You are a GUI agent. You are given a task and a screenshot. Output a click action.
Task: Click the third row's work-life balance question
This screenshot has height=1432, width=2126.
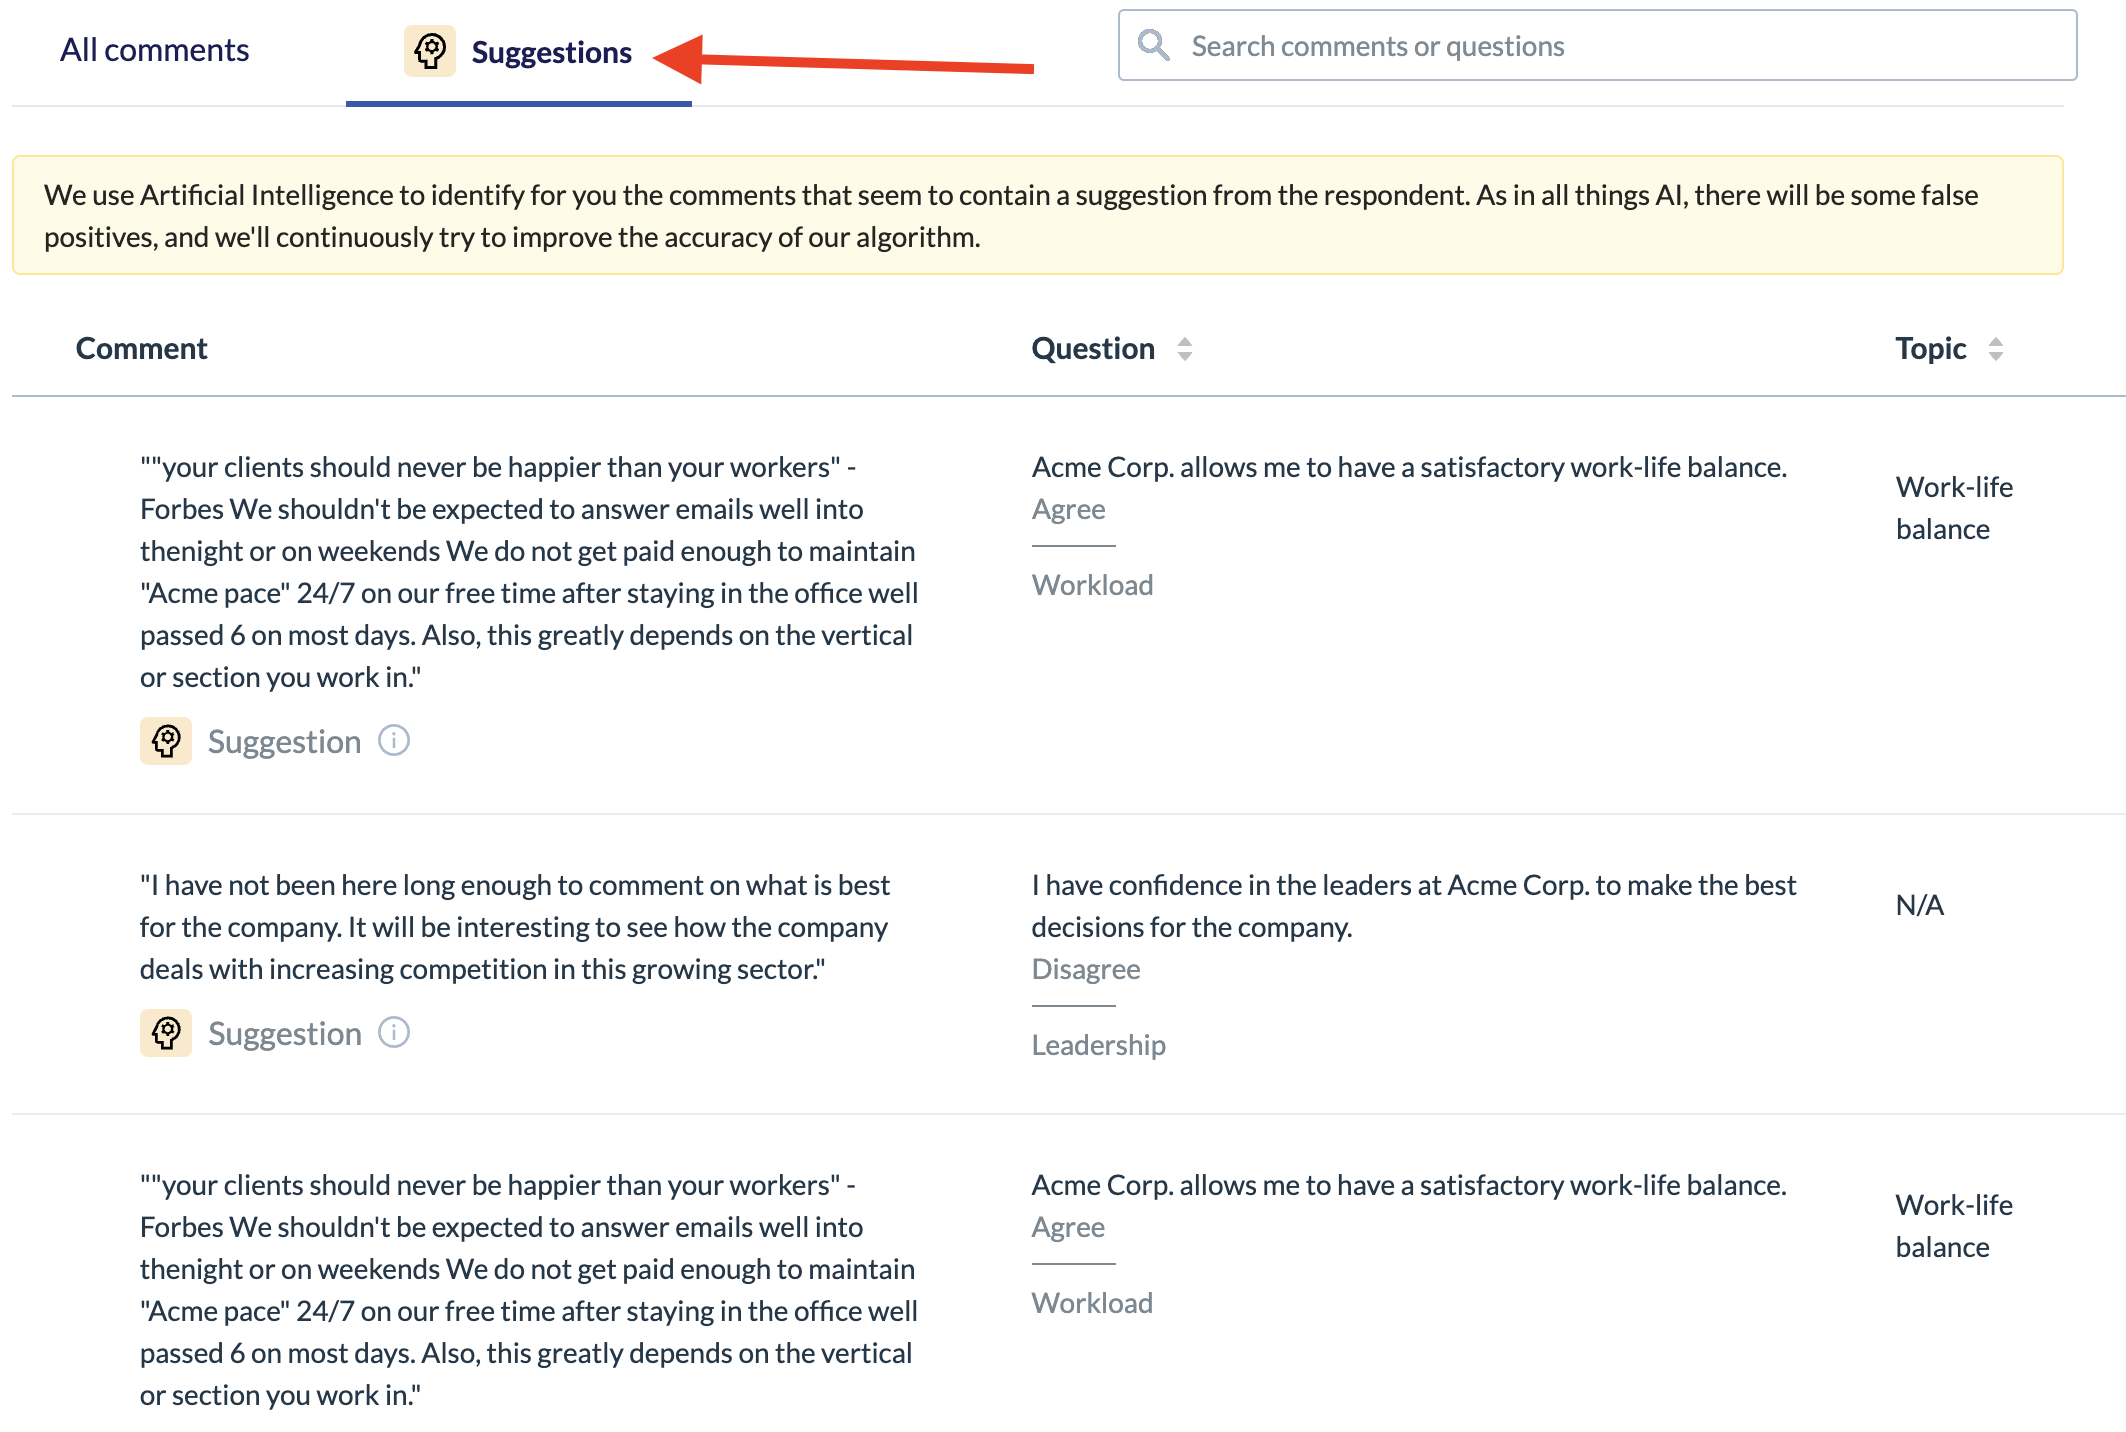pyautogui.click(x=1409, y=1185)
